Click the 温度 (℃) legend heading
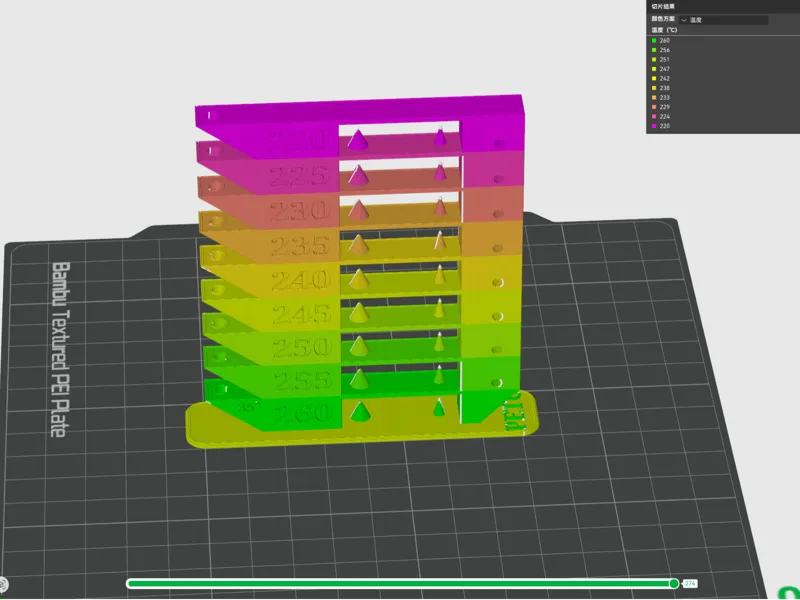 coord(664,30)
